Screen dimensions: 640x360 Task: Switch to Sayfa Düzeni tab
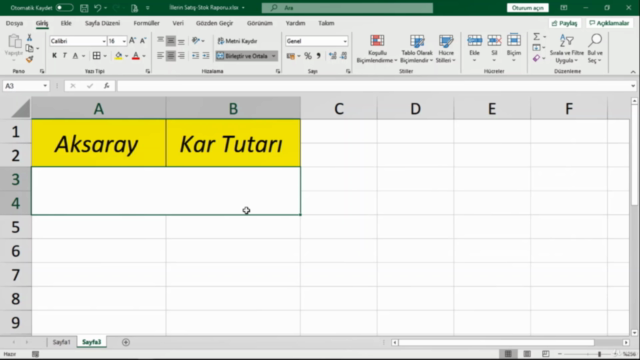[x=102, y=23]
